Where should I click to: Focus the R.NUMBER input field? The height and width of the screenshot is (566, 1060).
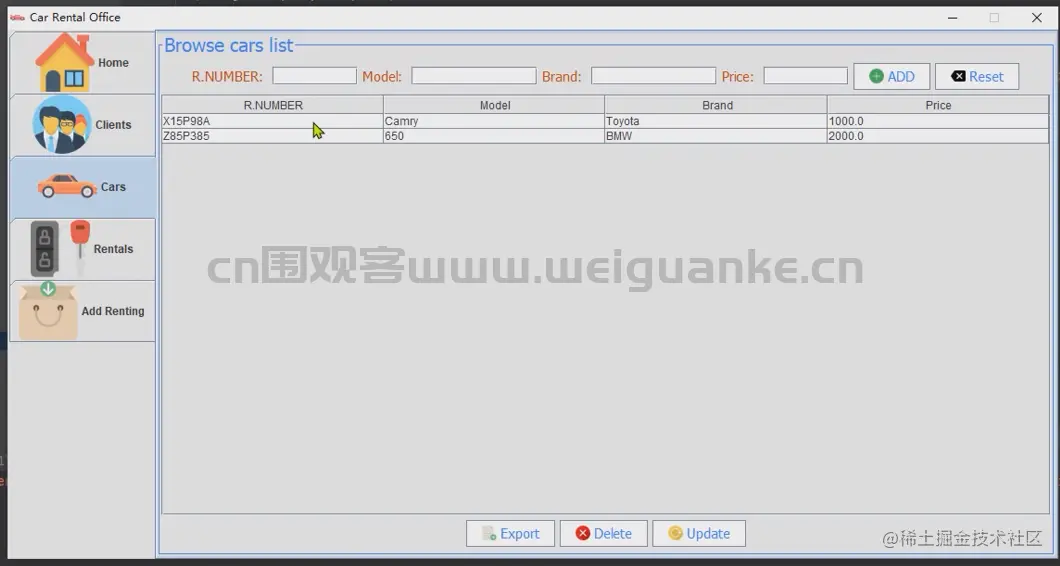click(x=314, y=76)
